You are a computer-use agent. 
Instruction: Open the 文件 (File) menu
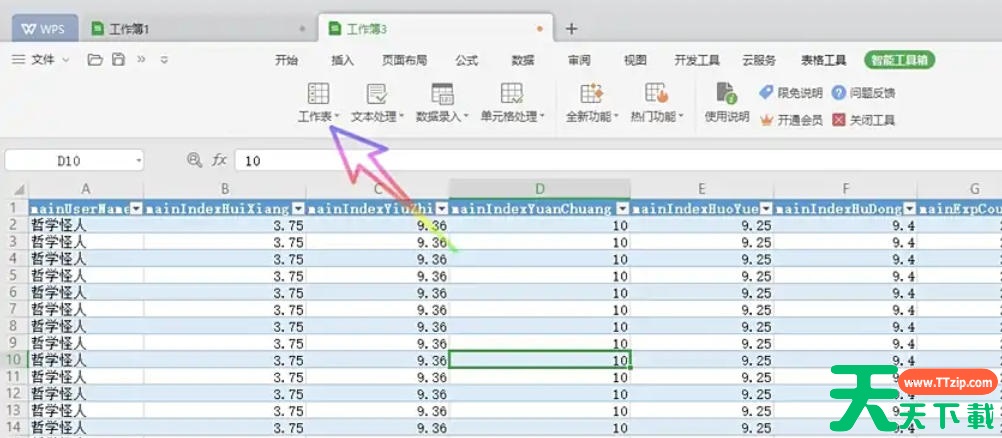42,60
